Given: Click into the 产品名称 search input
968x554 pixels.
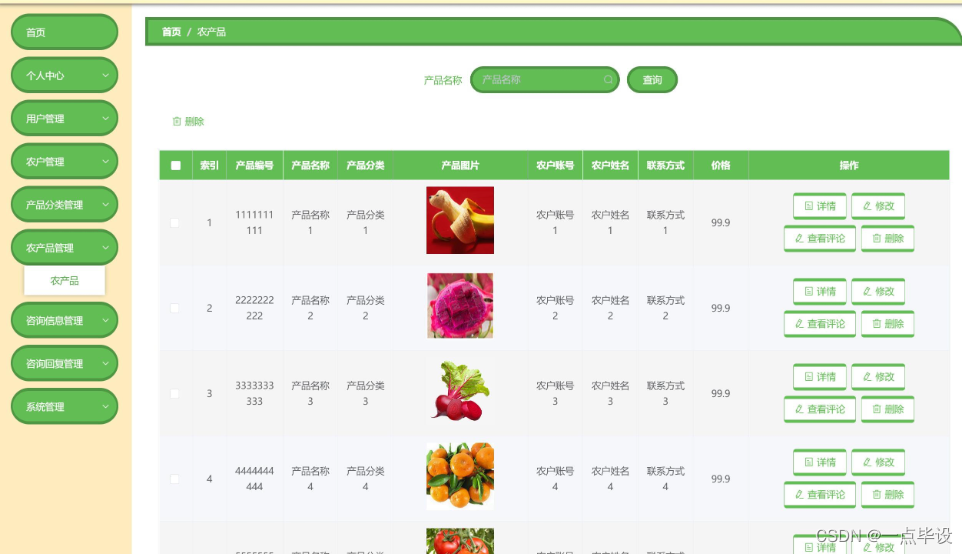Looking at the screenshot, I should [544, 80].
